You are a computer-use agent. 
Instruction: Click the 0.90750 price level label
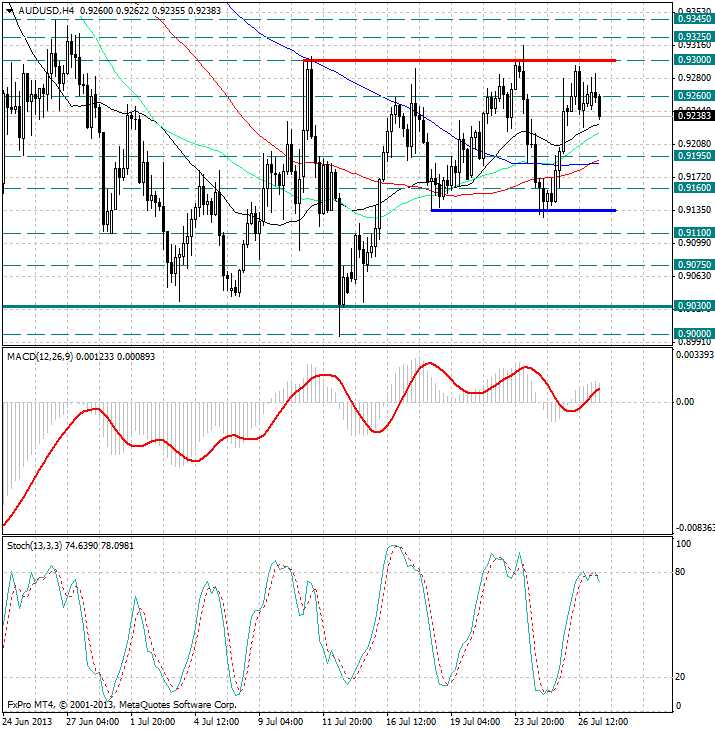[694, 264]
